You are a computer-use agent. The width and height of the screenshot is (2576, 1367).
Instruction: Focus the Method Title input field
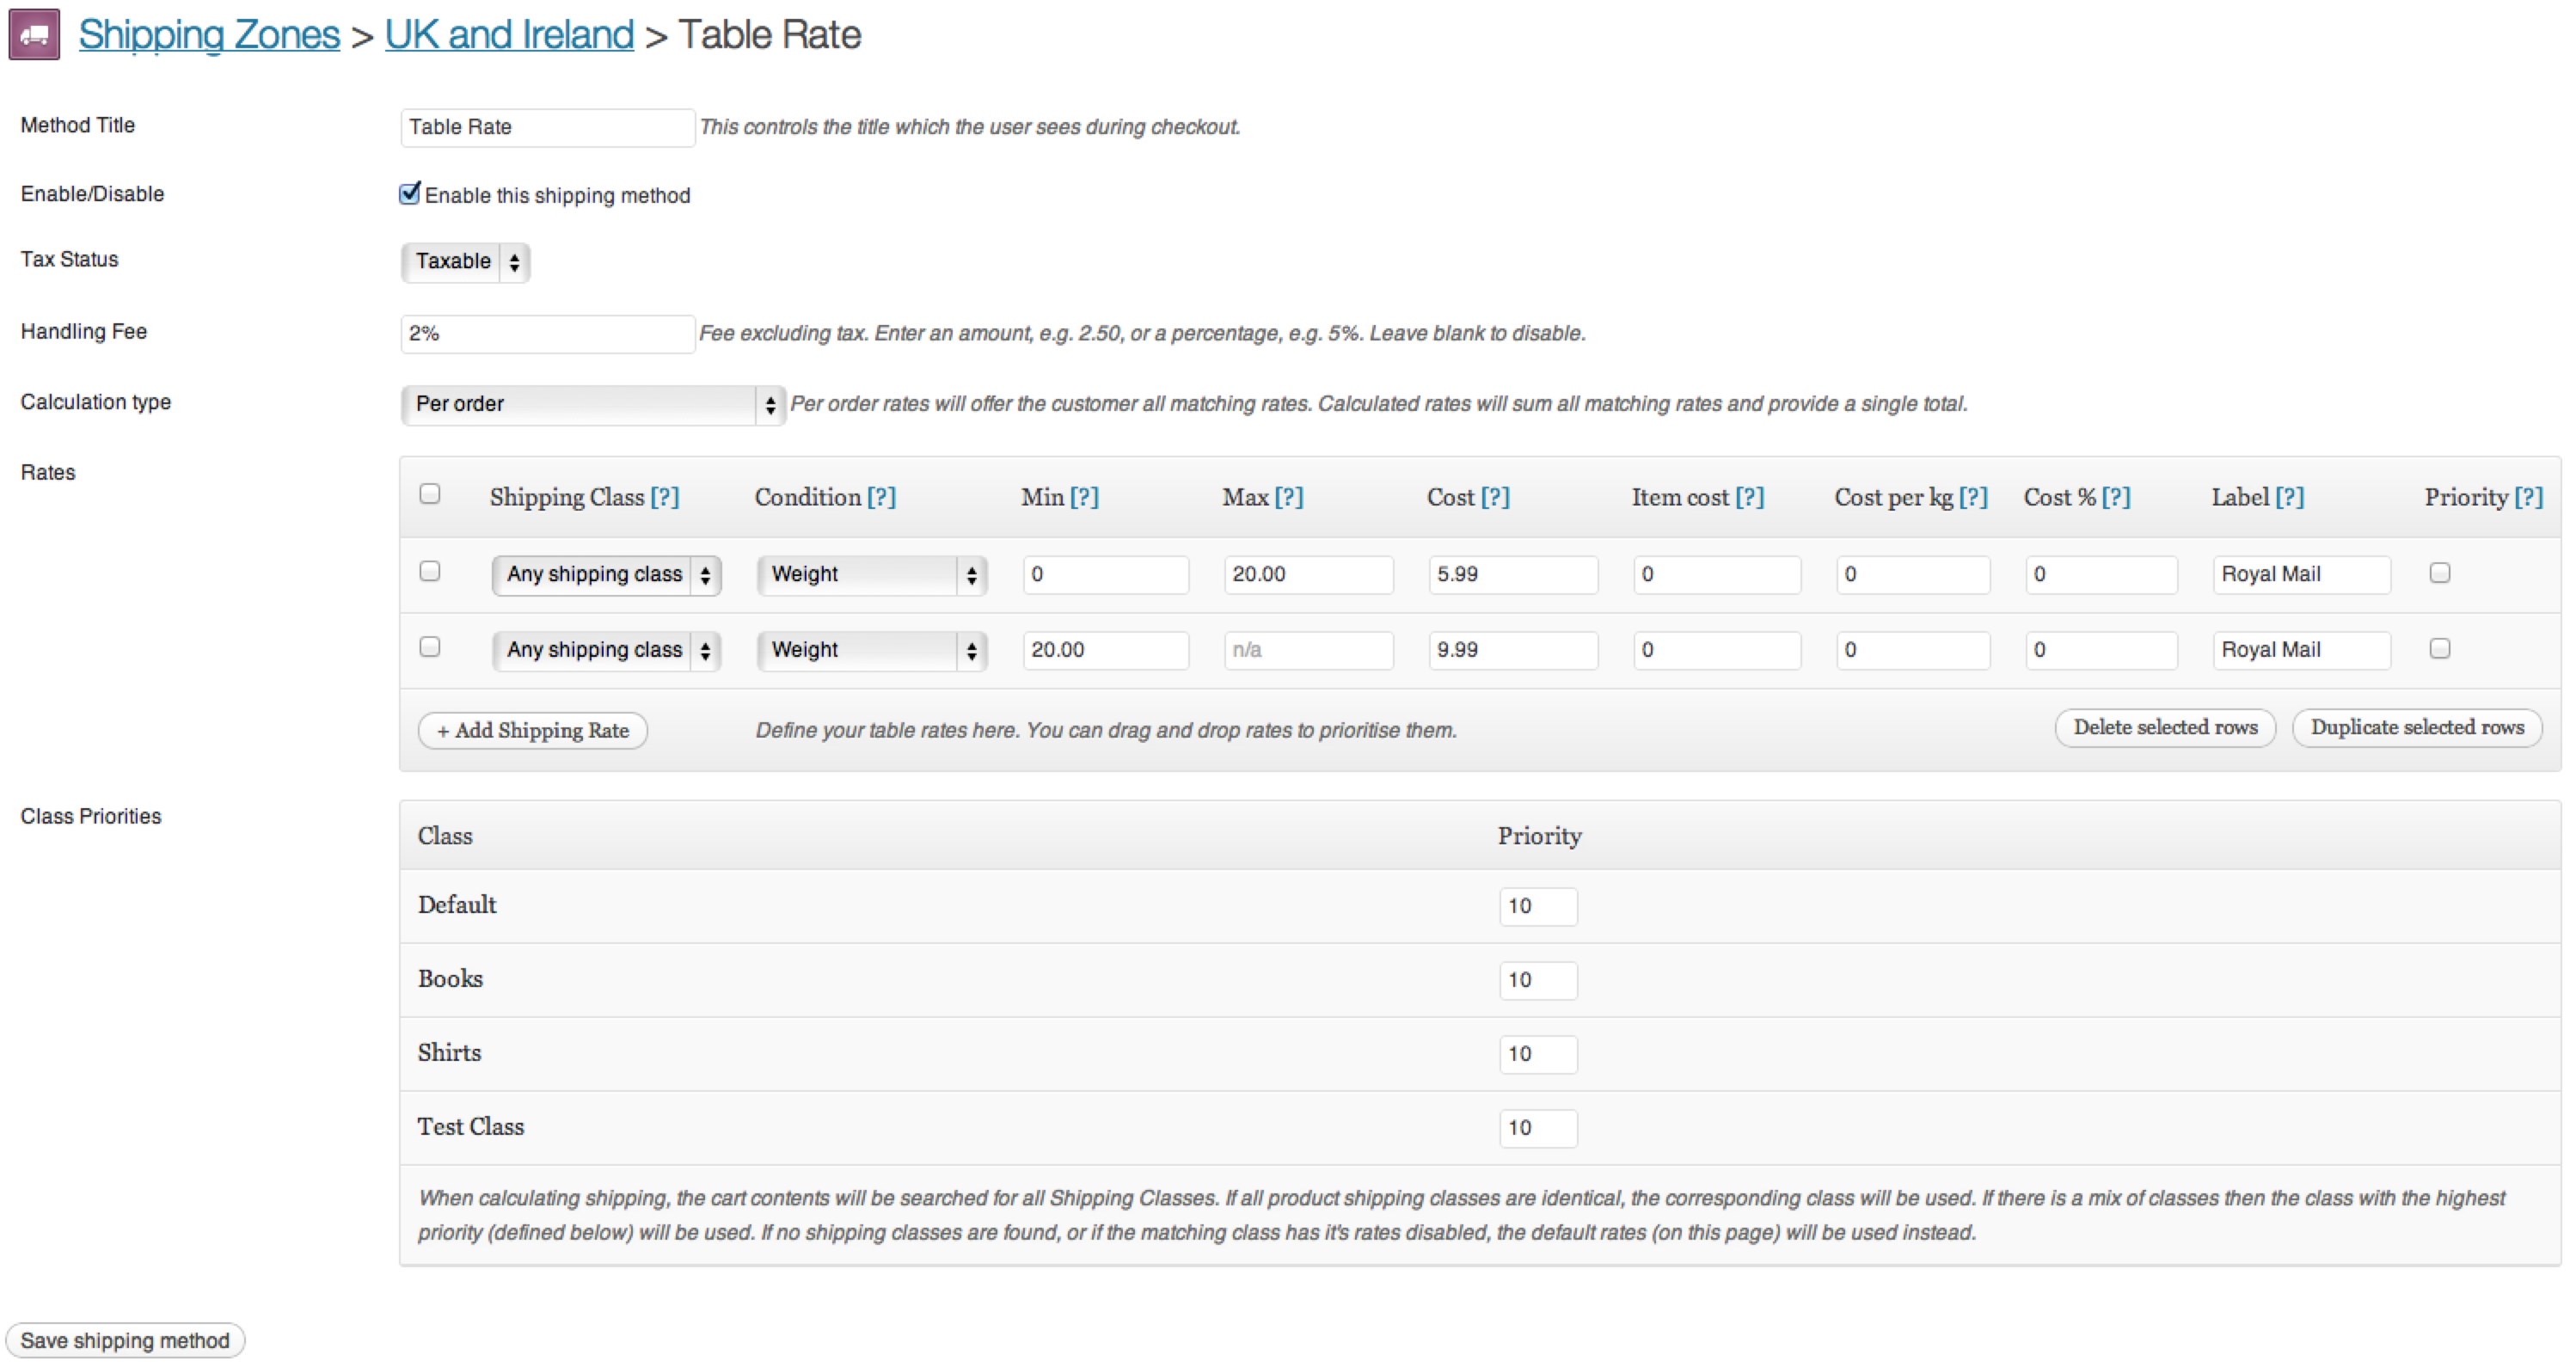548,128
